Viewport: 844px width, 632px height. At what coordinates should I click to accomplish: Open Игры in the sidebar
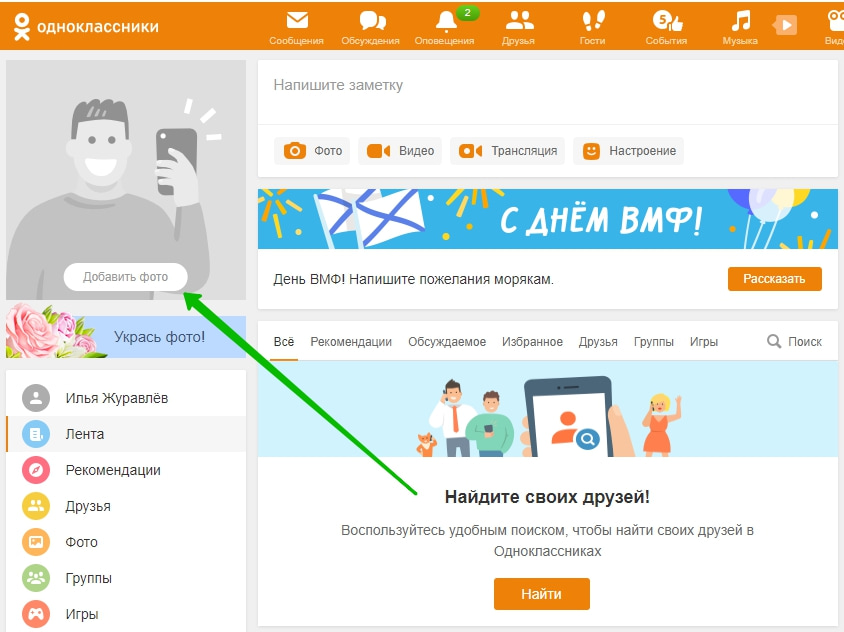pos(126,614)
